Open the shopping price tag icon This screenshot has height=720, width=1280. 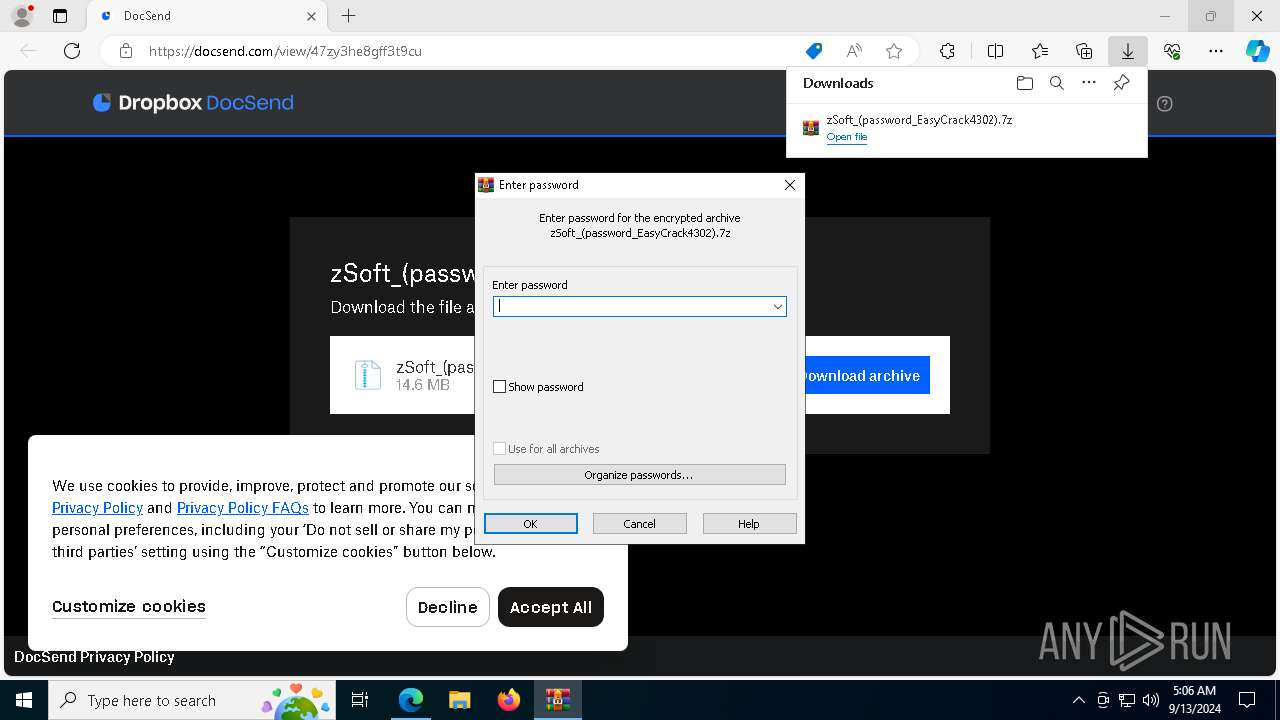click(x=814, y=51)
